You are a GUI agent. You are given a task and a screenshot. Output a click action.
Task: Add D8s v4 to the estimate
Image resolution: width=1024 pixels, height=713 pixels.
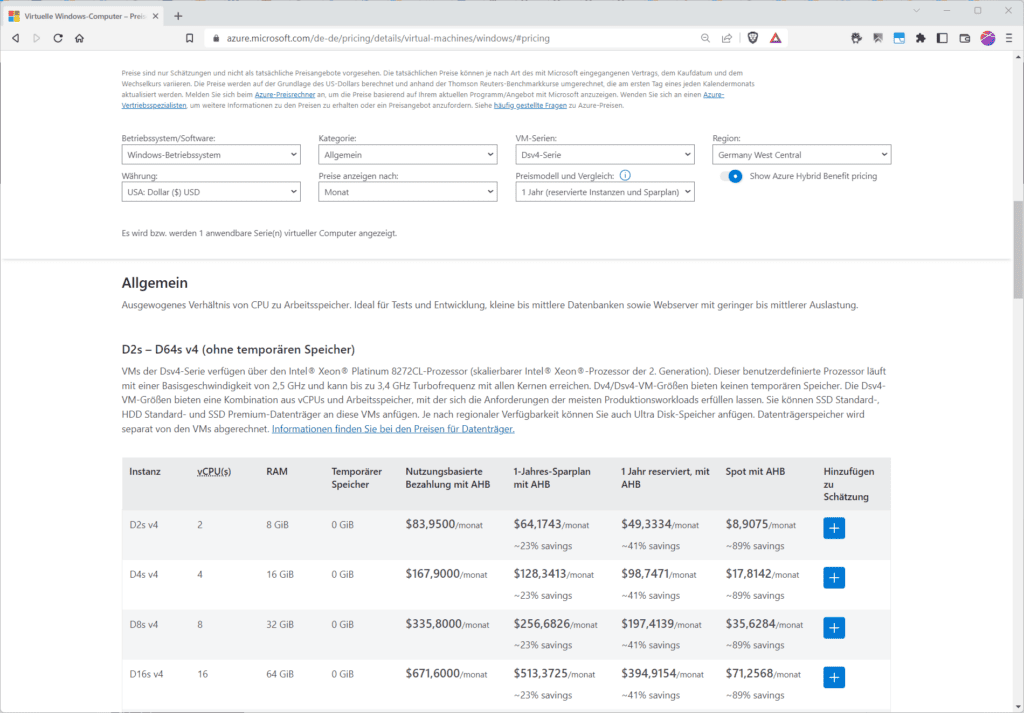(834, 627)
